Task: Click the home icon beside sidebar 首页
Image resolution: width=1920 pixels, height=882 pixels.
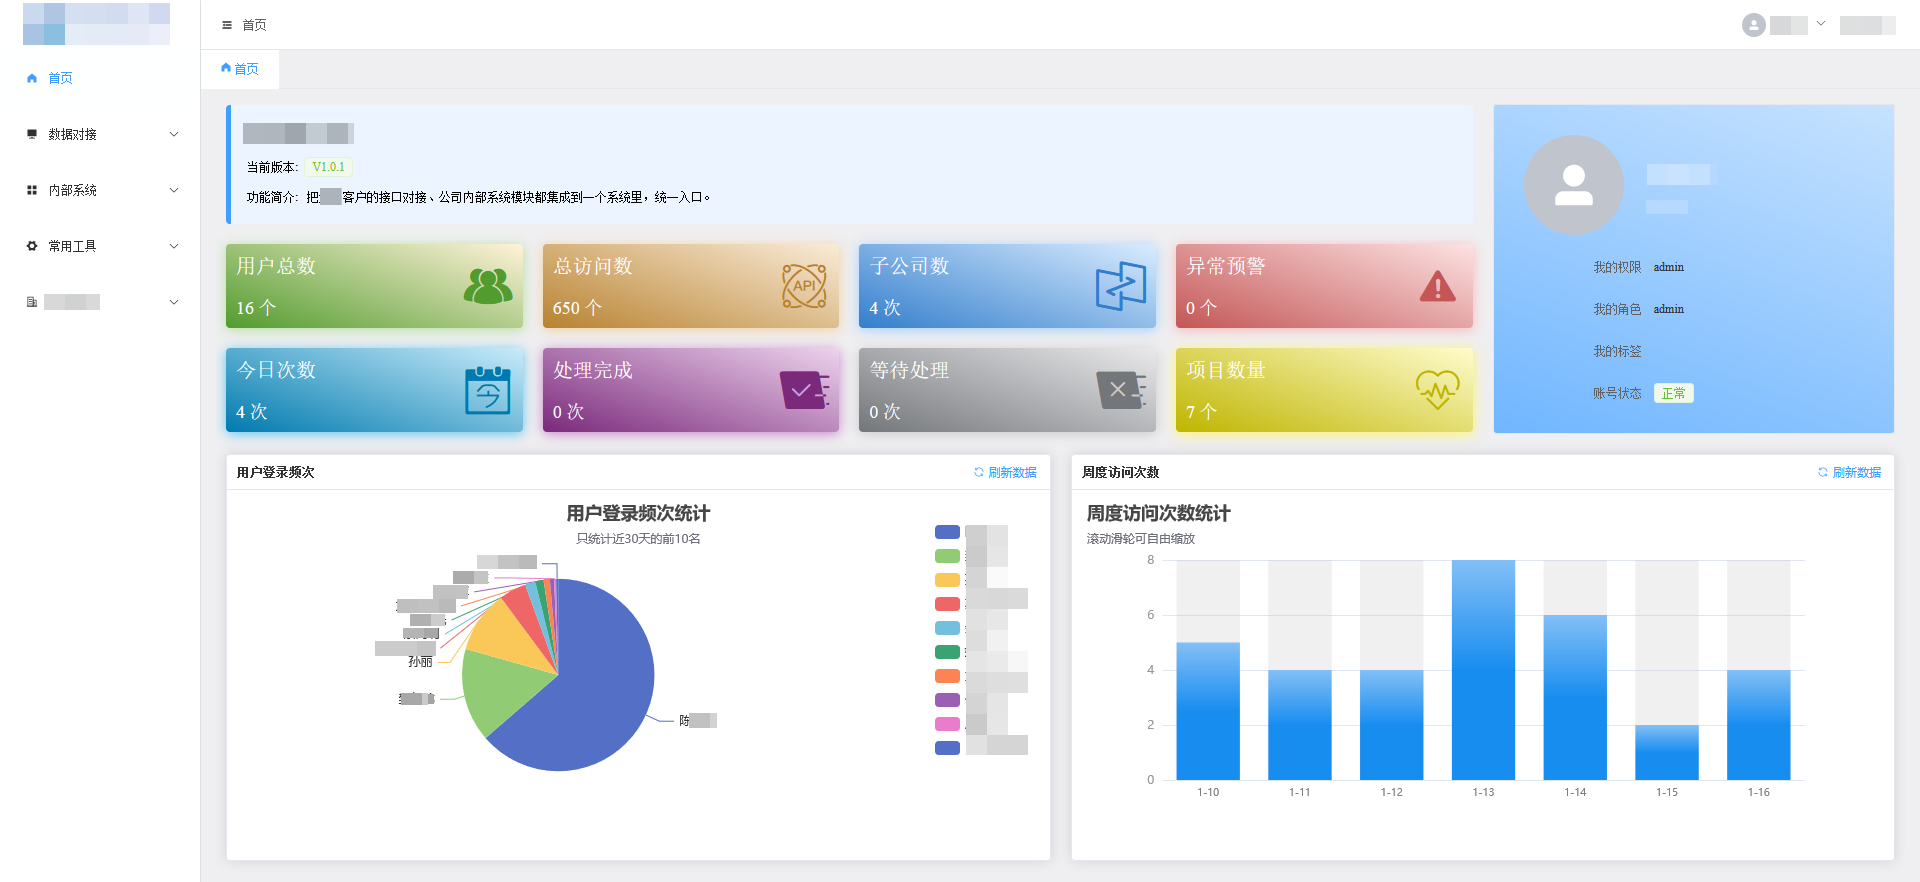Action: click(32, 78)
